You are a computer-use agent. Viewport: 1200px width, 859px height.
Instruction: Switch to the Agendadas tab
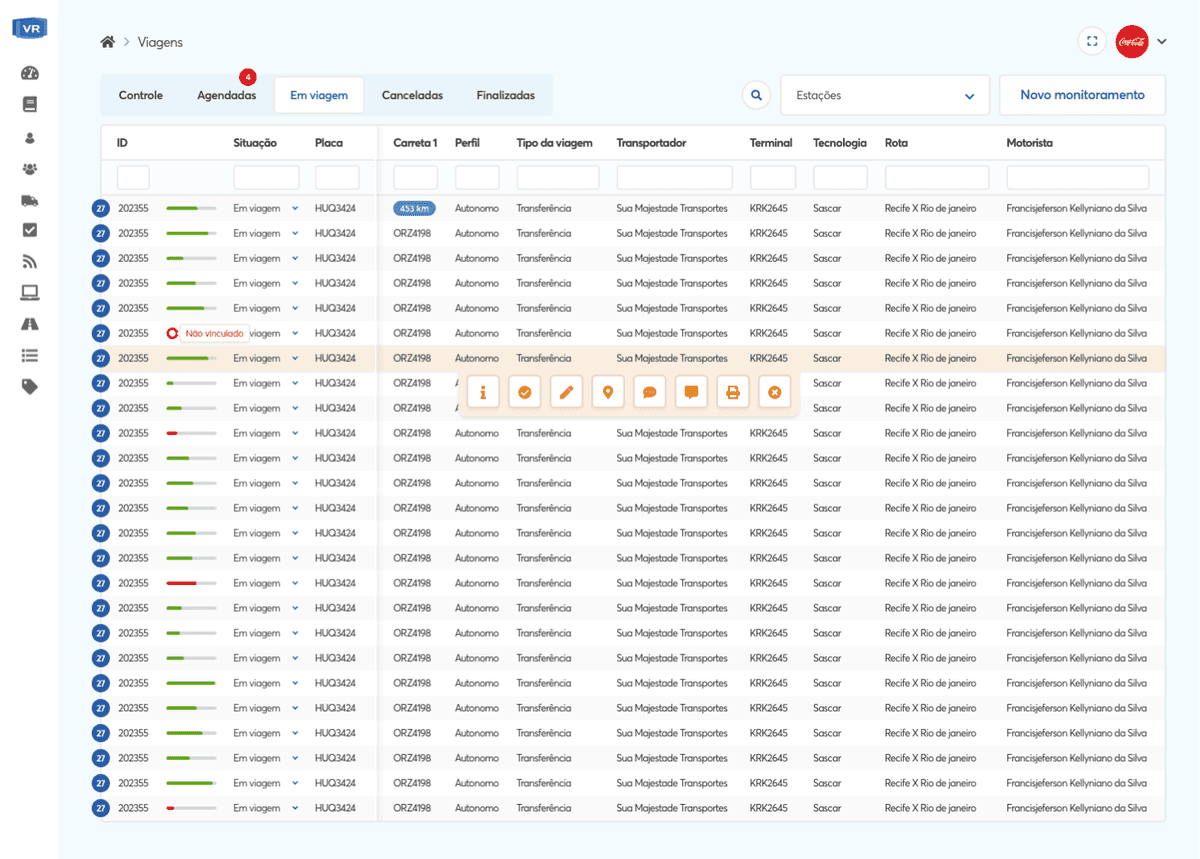226,96
